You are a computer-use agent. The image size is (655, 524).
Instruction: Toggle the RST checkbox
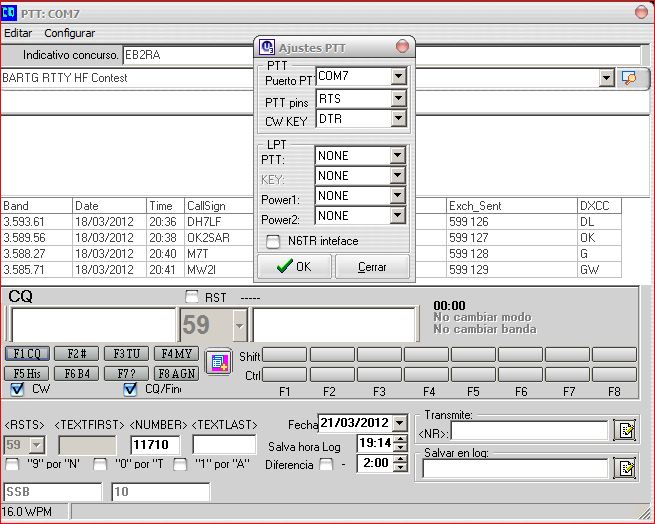(192, 297)
